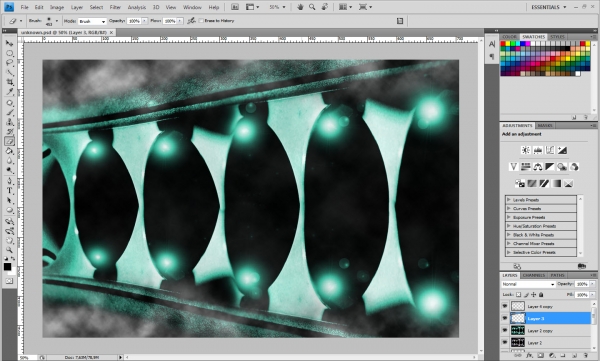This screenshot has height=361, width=600.
Task: Toggle lock transparent pixels
Action: (x=518, y=295)
